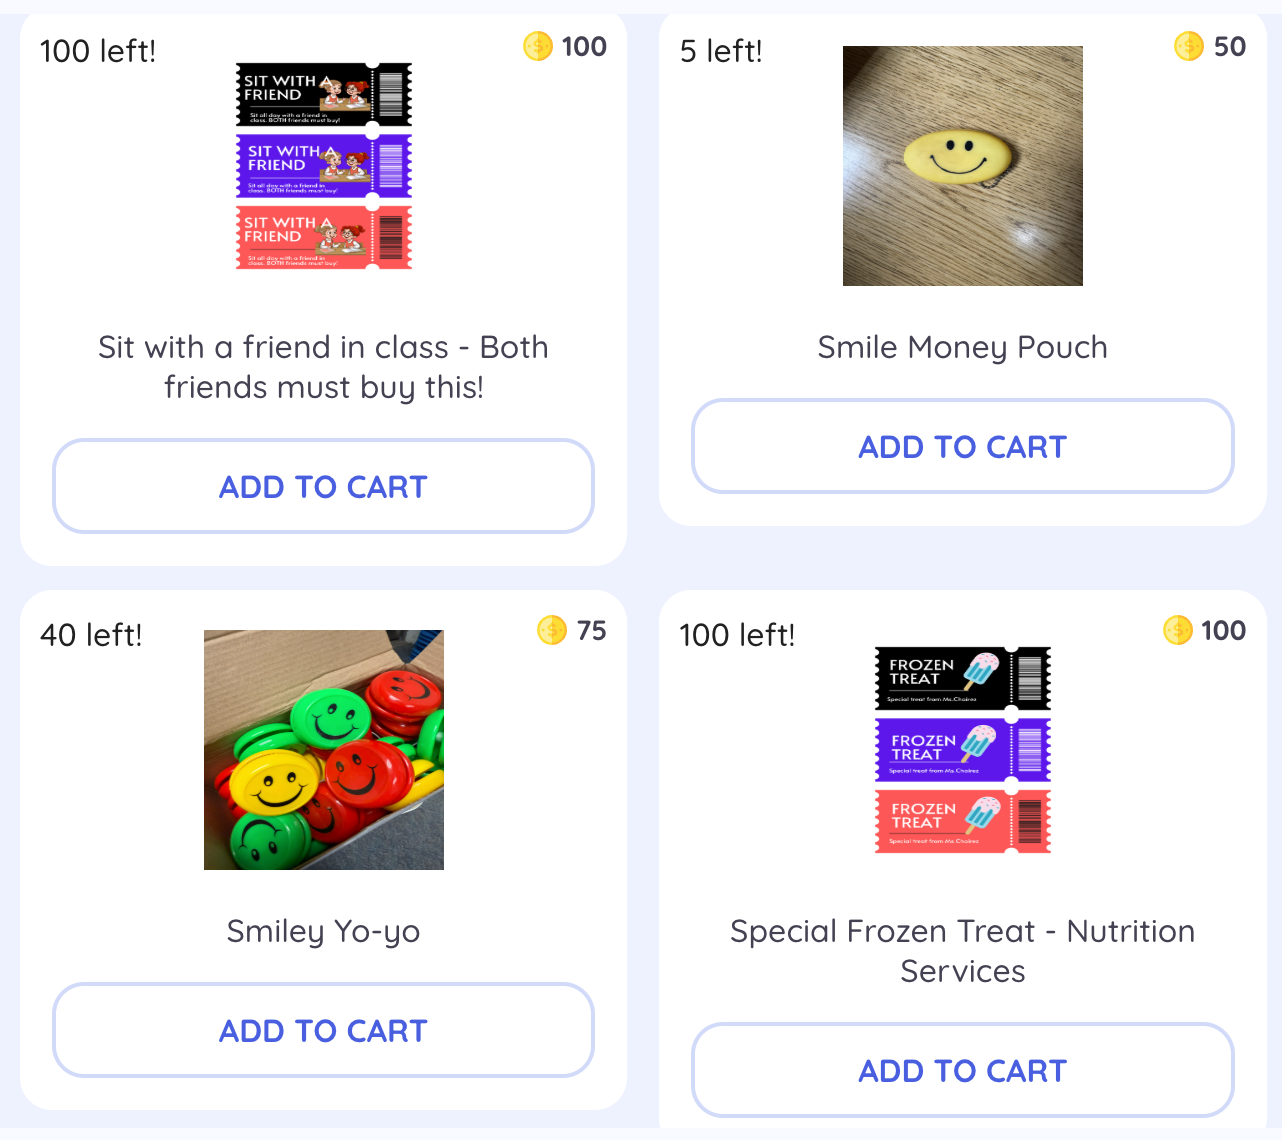Click coin icon on Smiley Yo-yo card
Viewport: 1282px width, 1140px height.
pyautogui.click(x=552, y=630)
